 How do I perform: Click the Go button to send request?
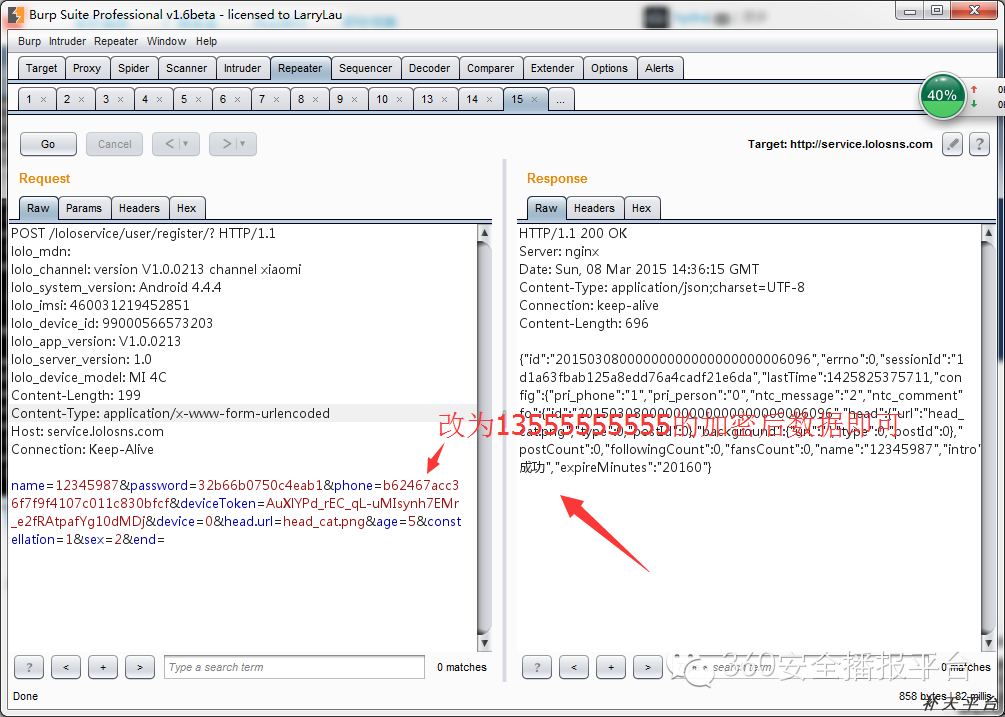click(48, 144)
